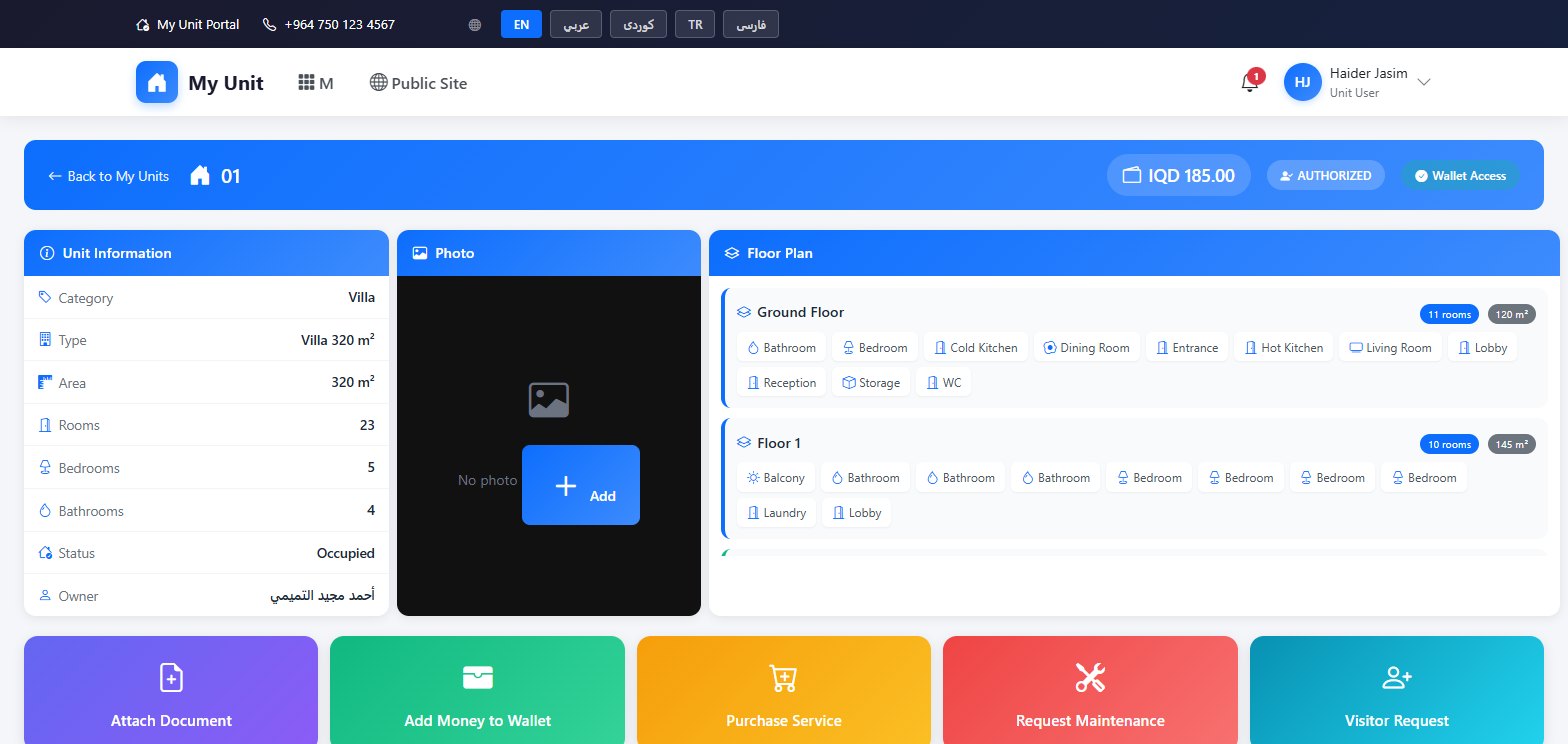
Task: Open the M grid menu item
Action: [x=315, y=83]
